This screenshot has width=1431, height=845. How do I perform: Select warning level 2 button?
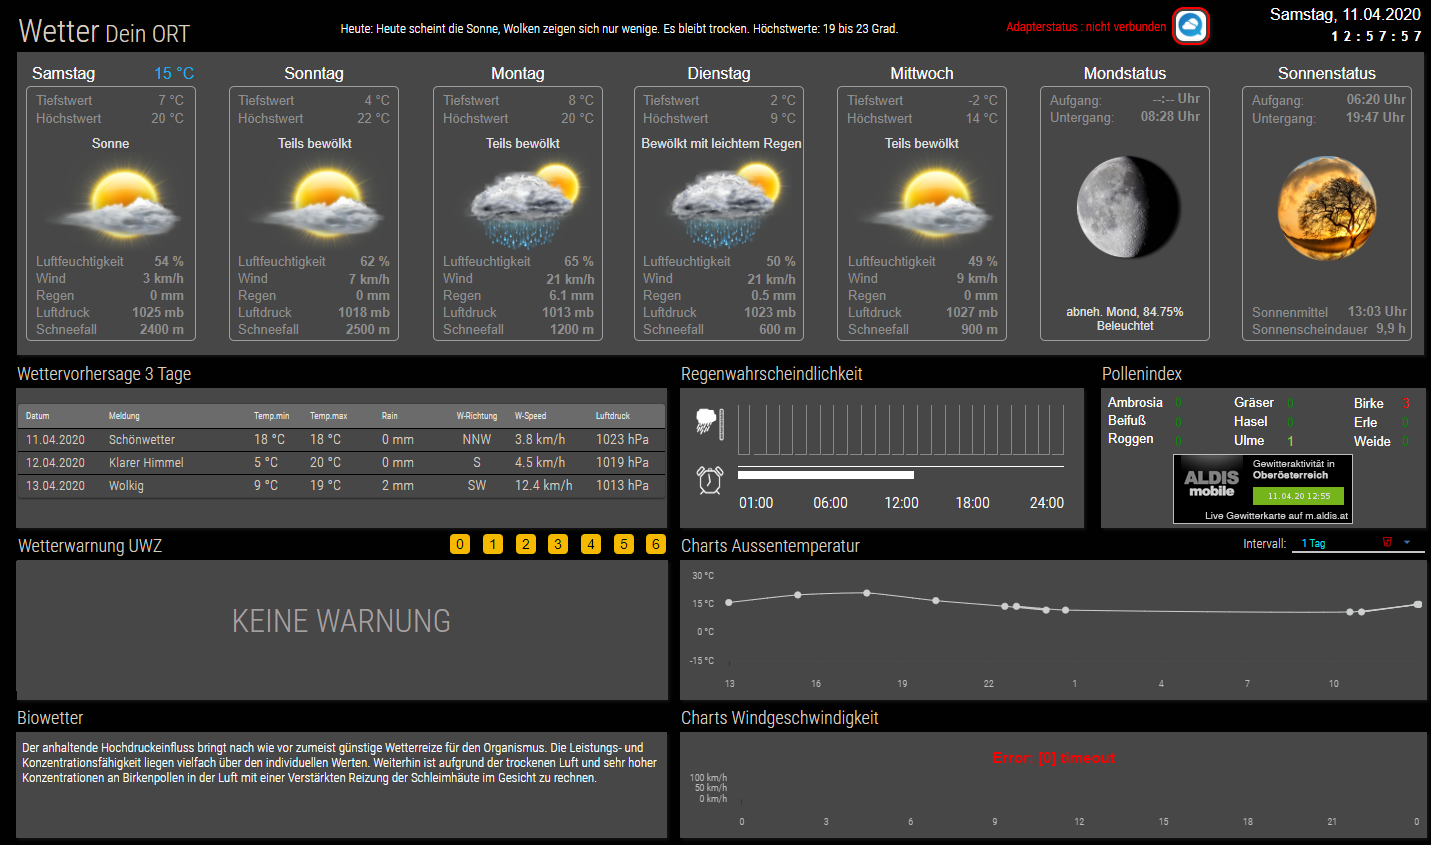[526, 544]
